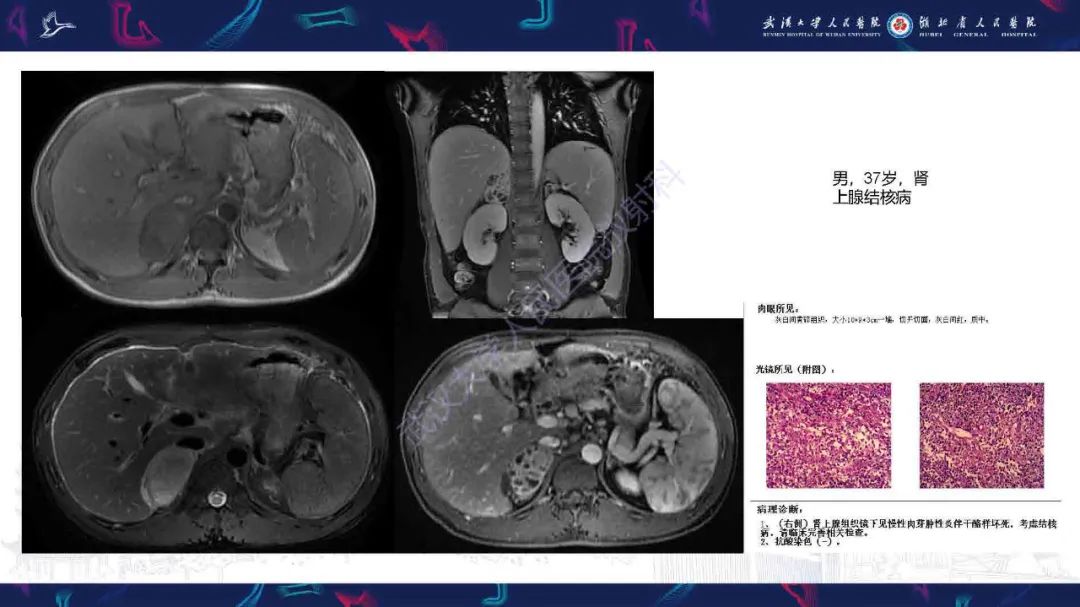1080x607 pixels.
Task: Select the bottom-left axial T2 MRI image
Action: pos(207,435)
